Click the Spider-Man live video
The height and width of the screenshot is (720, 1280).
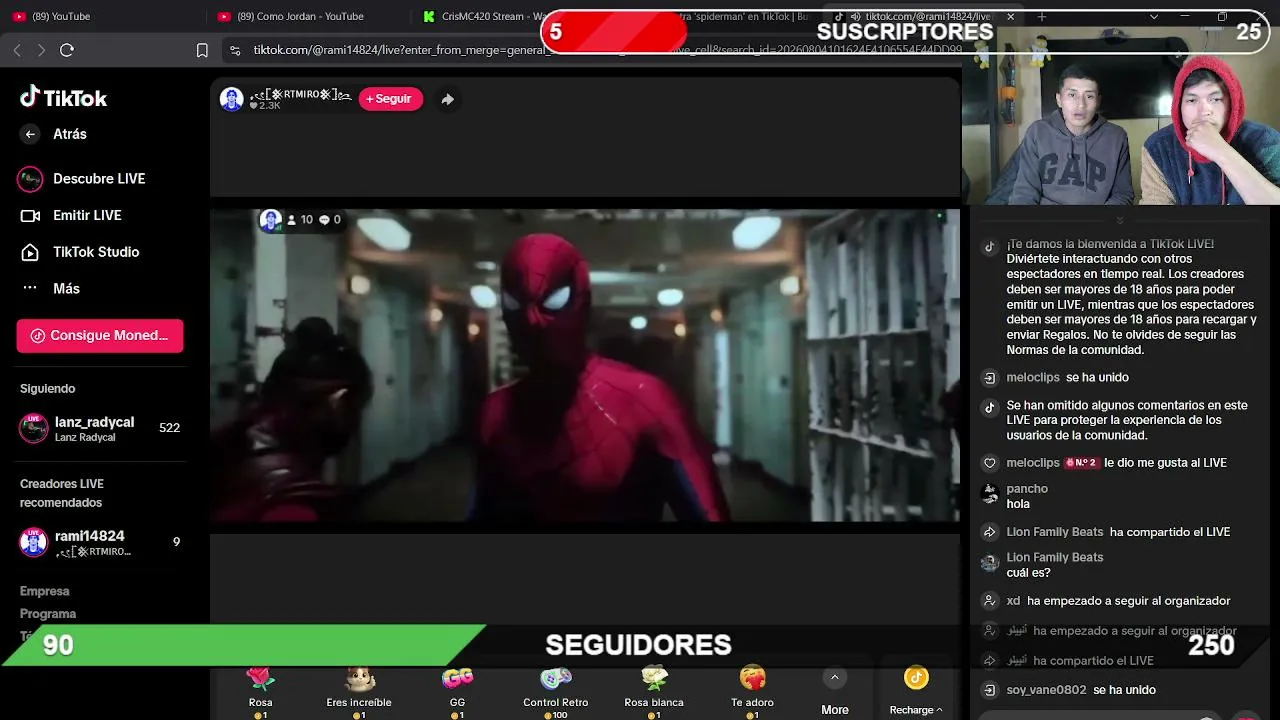point(585,365)
